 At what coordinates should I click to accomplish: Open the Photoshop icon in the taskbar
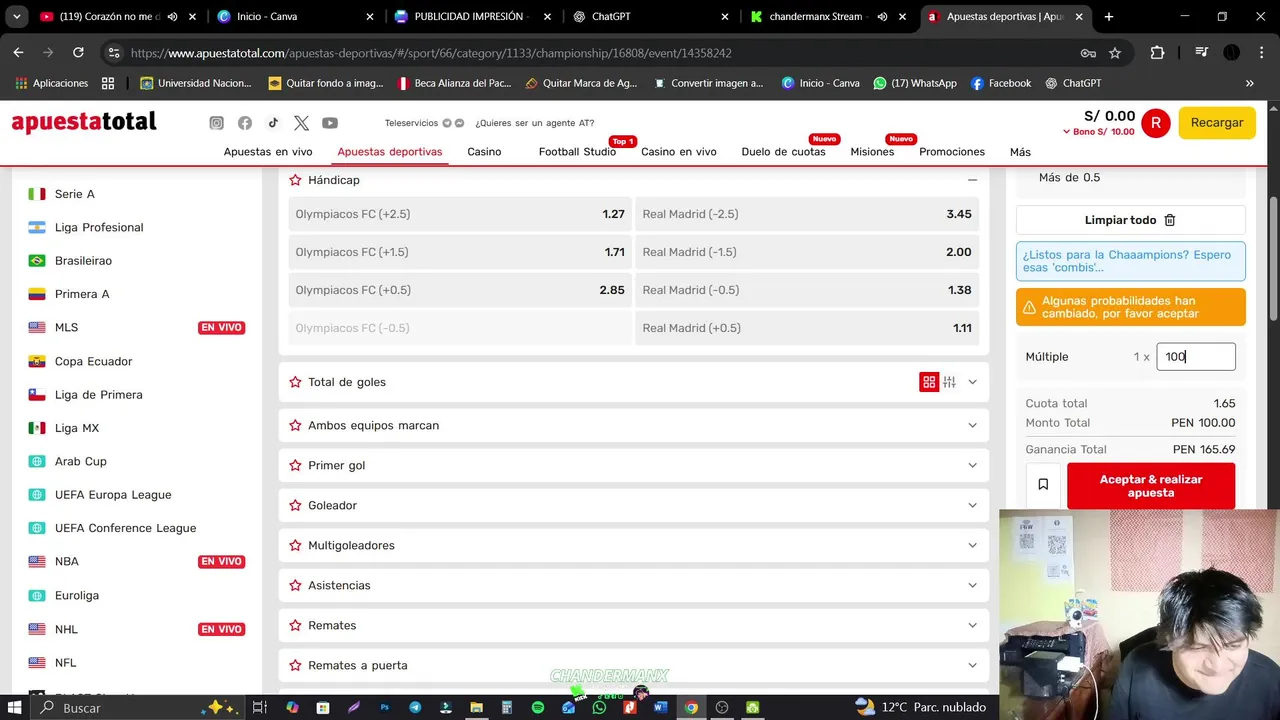[384, 707]
